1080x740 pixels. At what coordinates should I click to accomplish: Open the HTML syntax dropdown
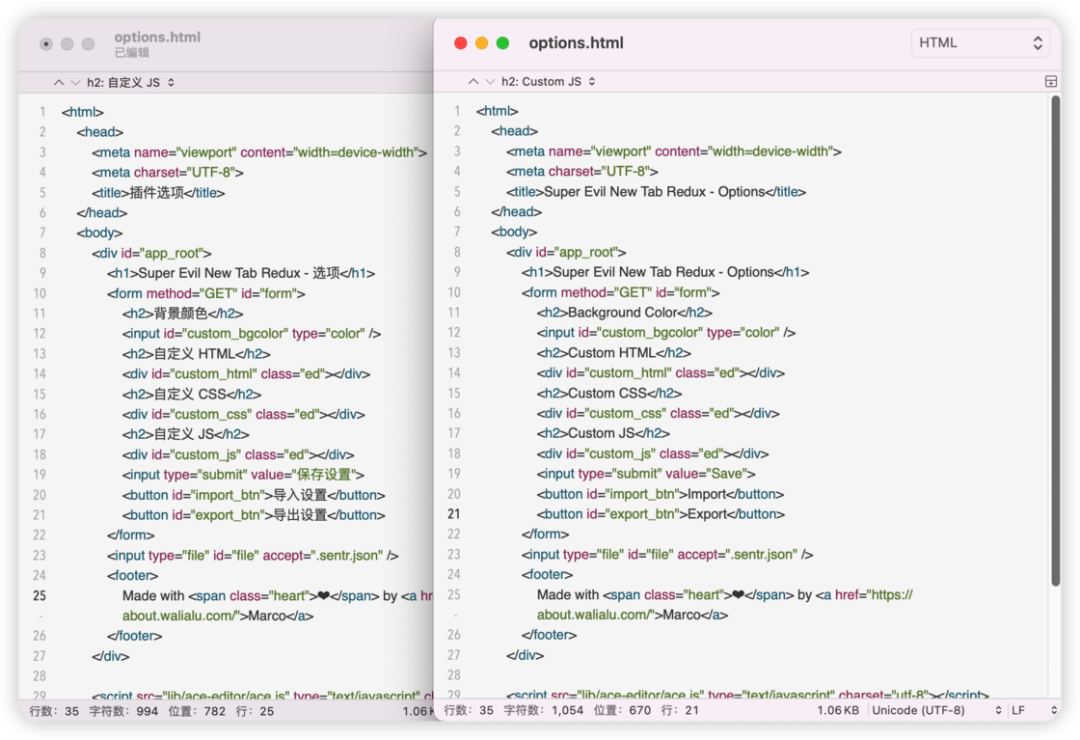[980, 43]
